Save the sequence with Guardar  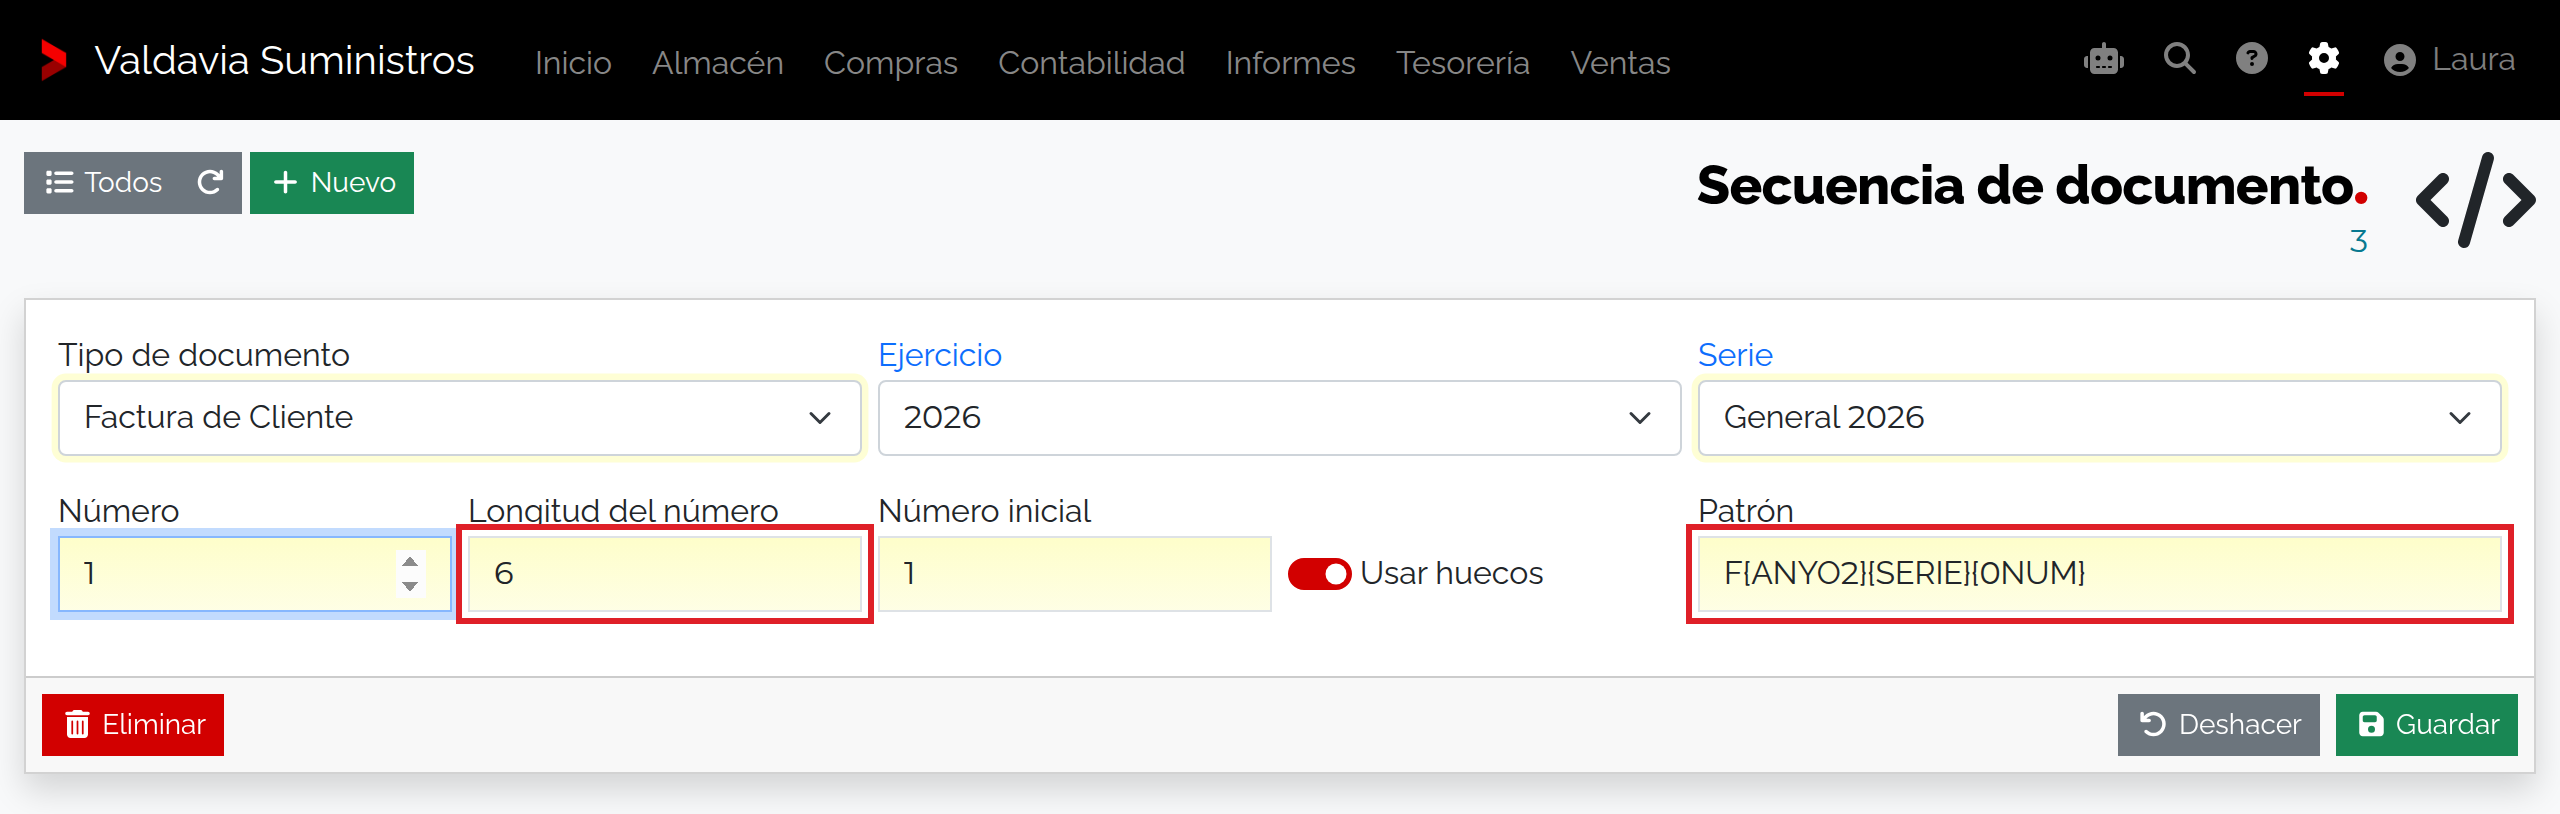(2427, 724)
